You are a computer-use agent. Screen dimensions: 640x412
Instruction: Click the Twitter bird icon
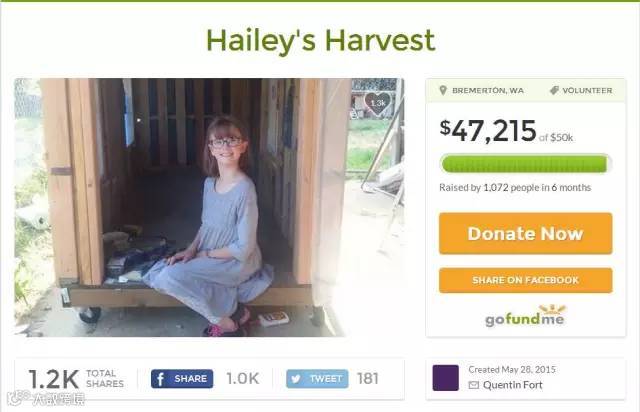click(x=296, y=379)
